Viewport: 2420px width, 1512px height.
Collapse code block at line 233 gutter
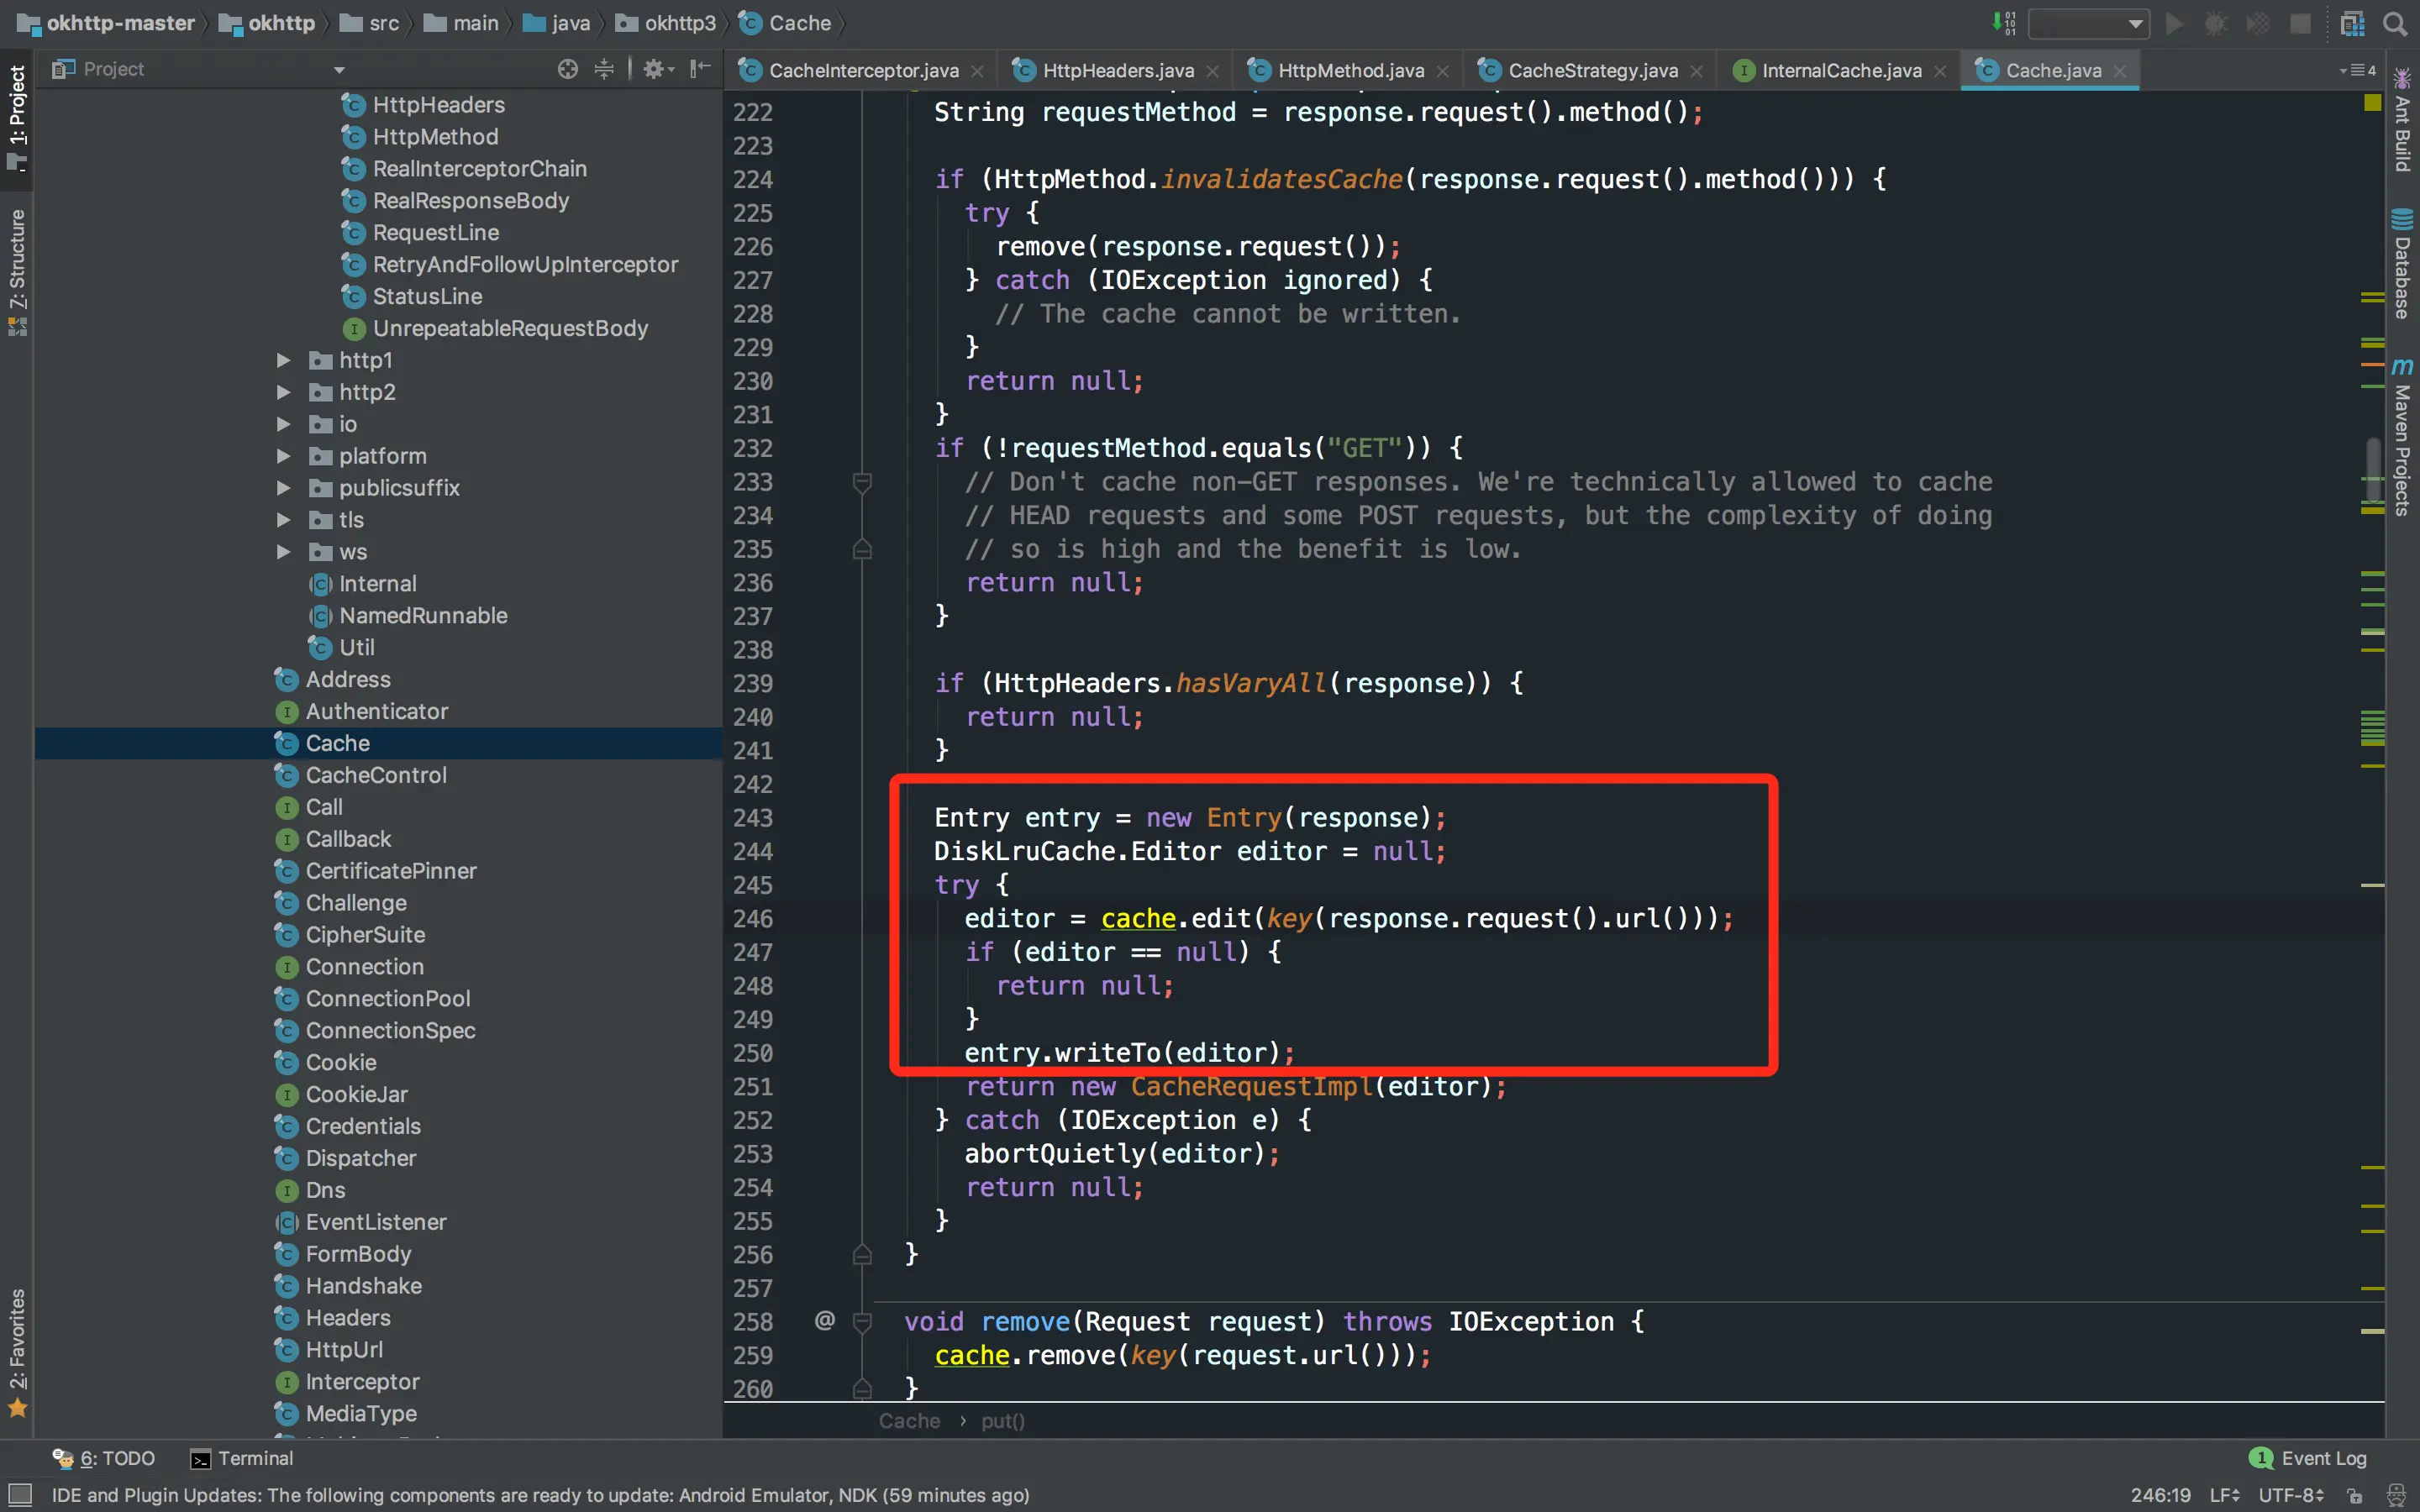tap(862, 482)
